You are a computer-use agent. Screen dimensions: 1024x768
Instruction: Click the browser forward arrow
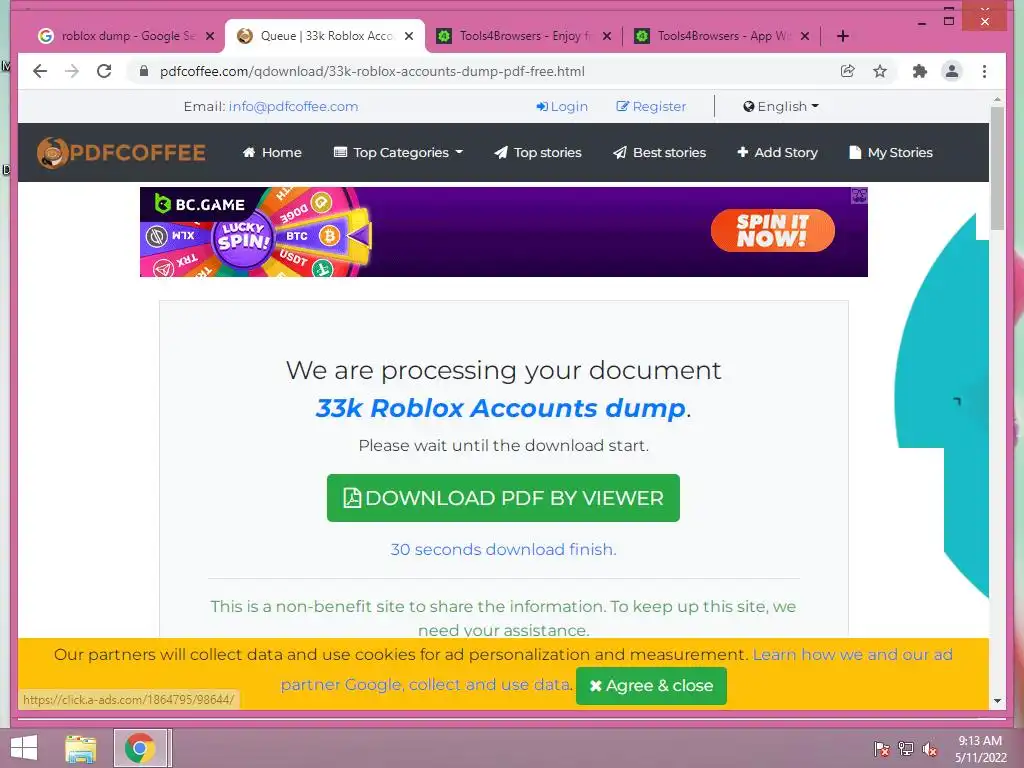tap(72, 71)
